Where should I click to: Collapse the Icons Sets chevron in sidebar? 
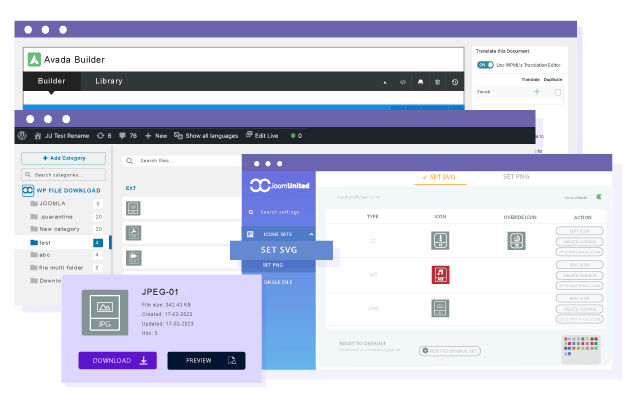coord(311,234)
